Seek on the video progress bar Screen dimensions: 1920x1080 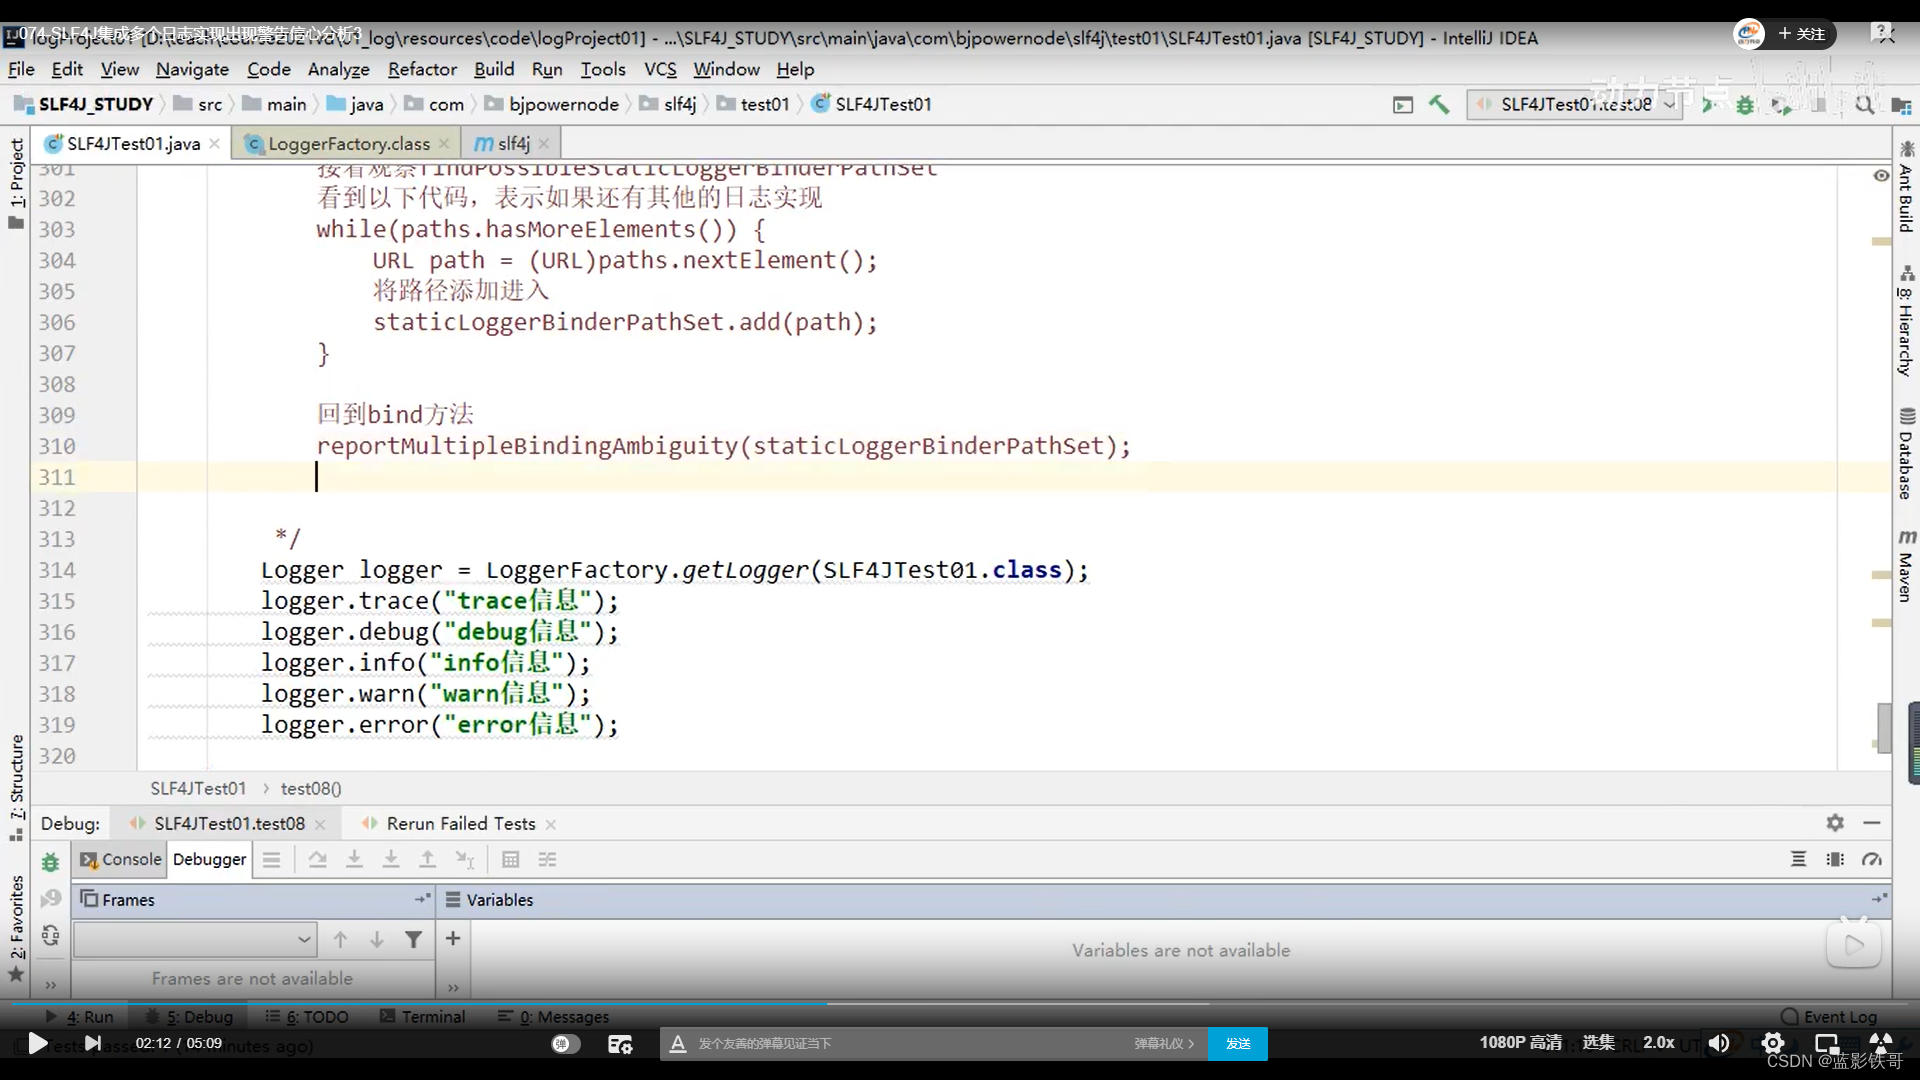960,1002
